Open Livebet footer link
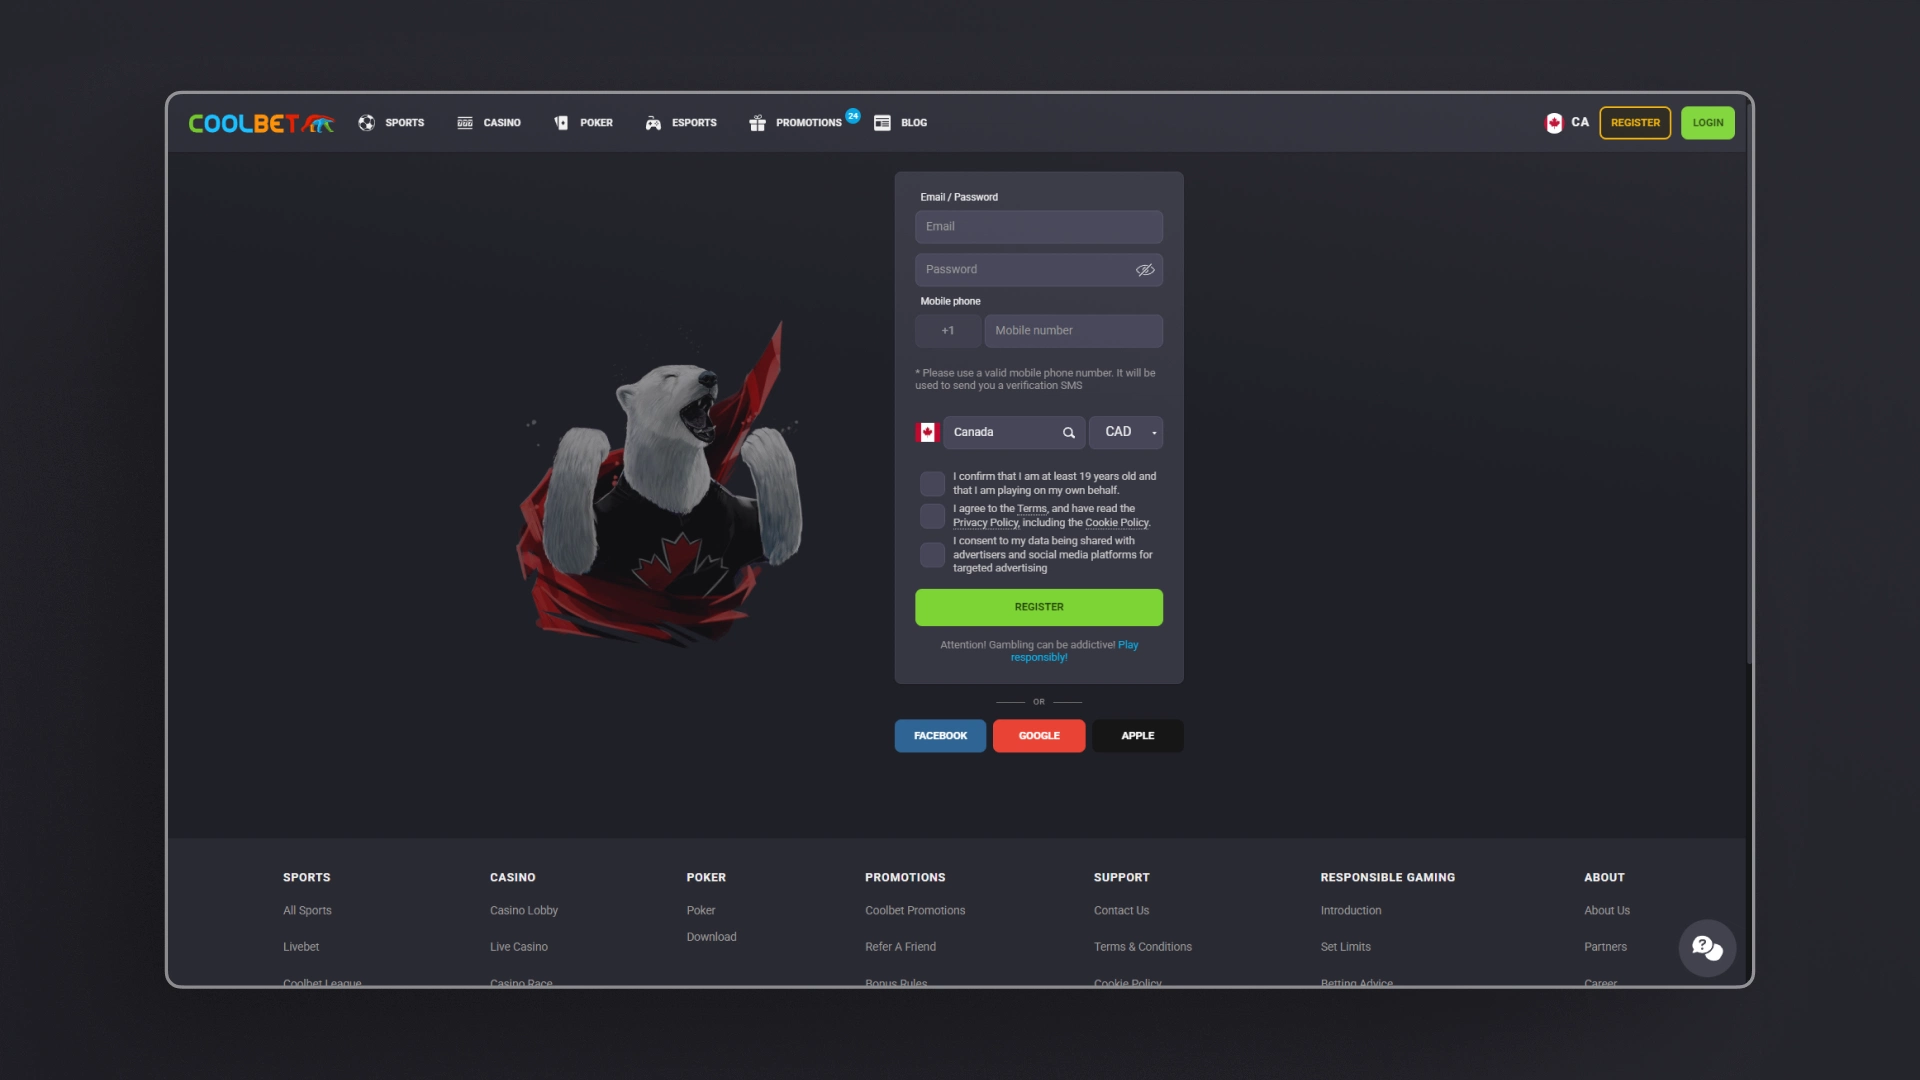The width and height of the screenshot is (1920, 1080). click(301, 947)
